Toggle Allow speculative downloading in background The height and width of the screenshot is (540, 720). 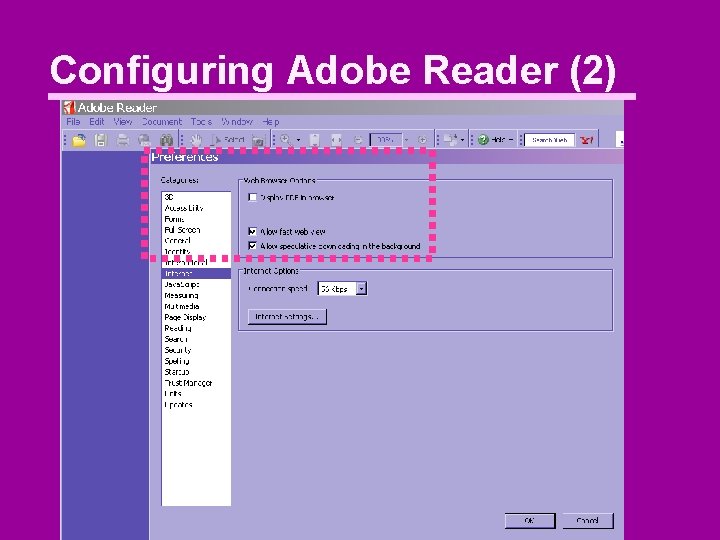[x=253, y=246]
